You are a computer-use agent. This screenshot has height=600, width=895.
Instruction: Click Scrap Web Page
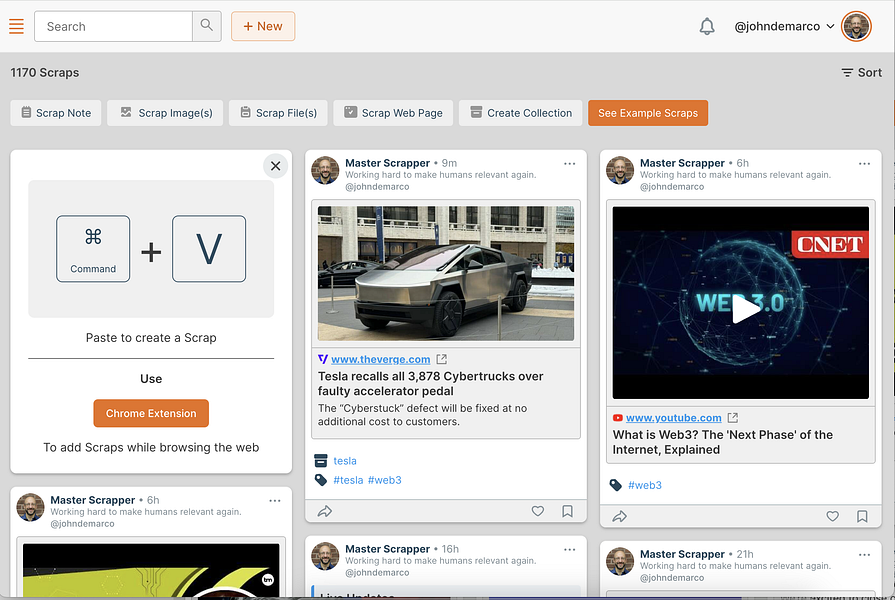(x=393, y=113)
